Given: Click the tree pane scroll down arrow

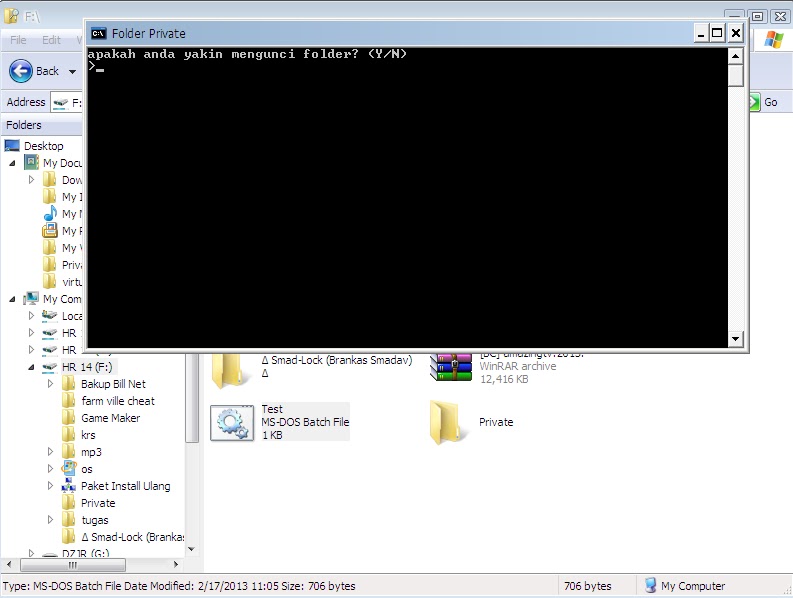Looking at the screenshot, I should click(x=191, y=549).
